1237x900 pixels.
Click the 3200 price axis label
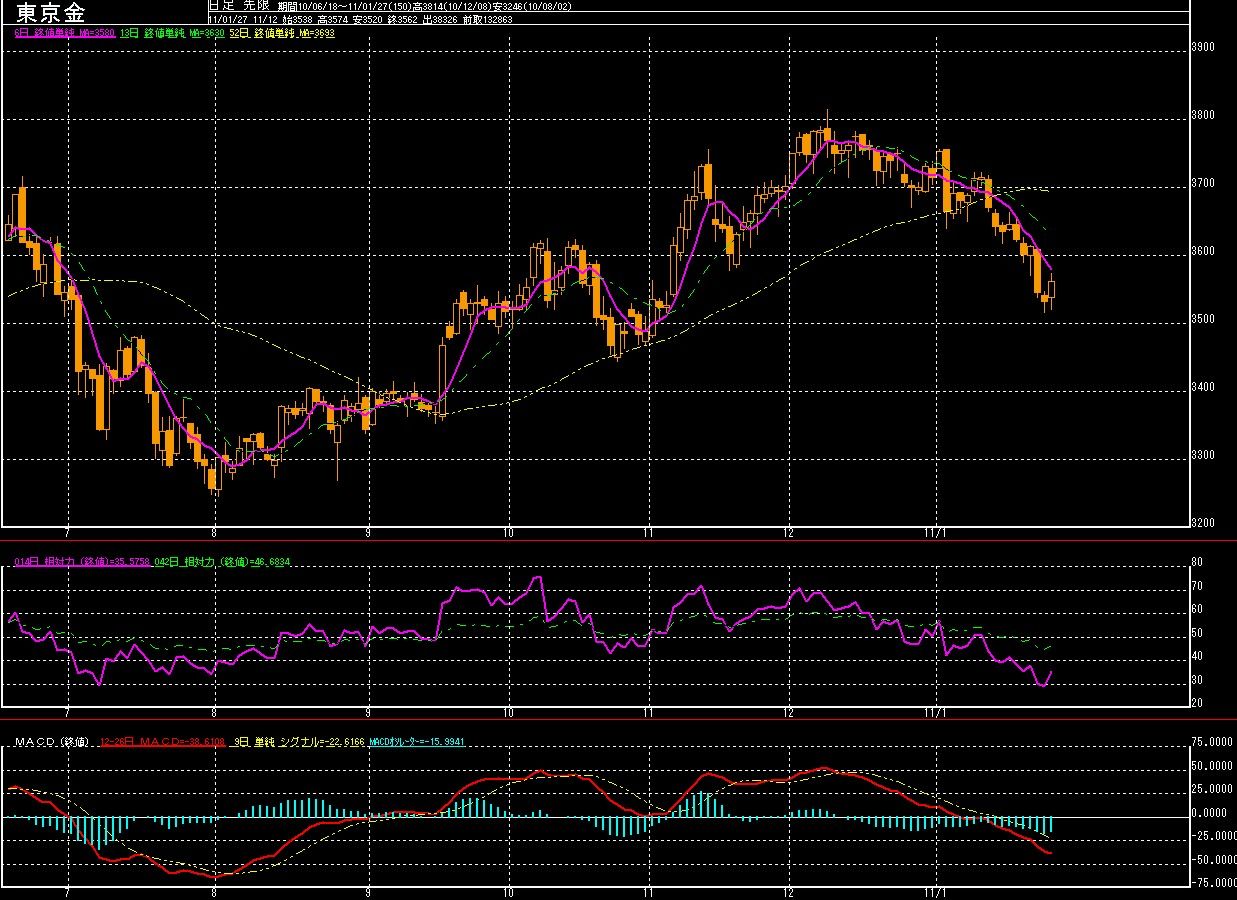pos(1202,523)
